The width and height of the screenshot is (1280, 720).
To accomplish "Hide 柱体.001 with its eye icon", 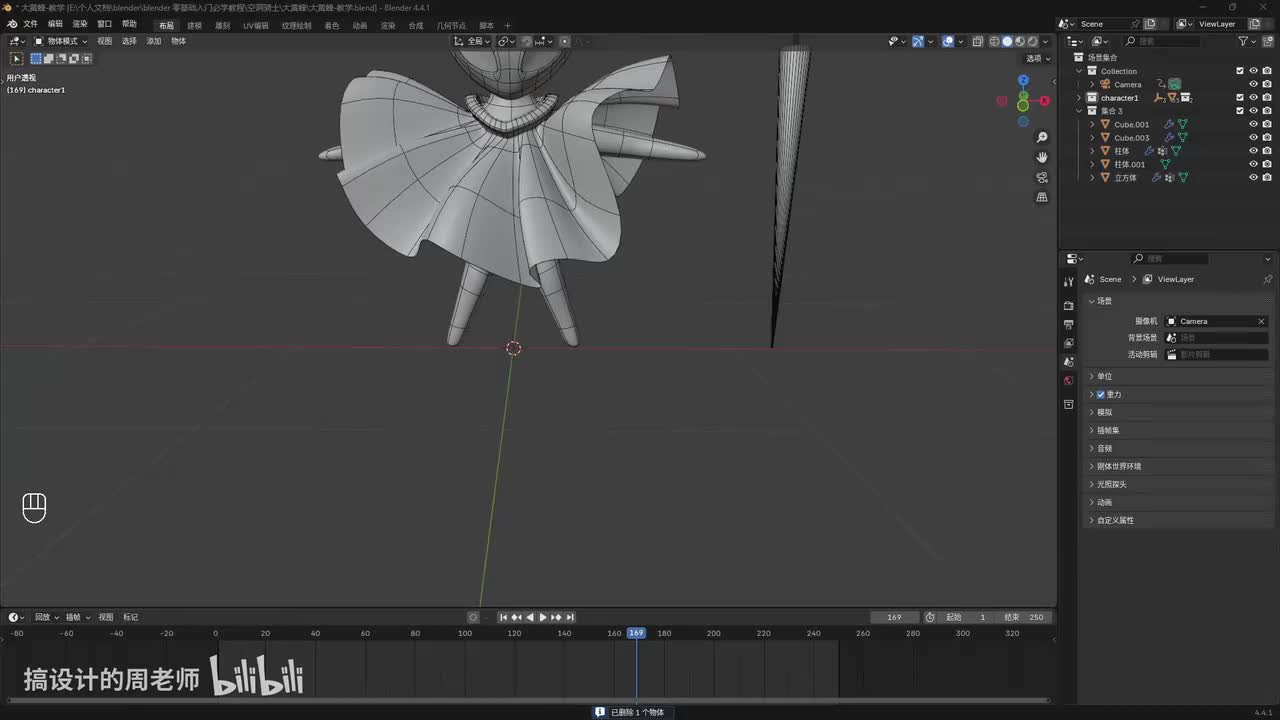I will (1253, 164).
